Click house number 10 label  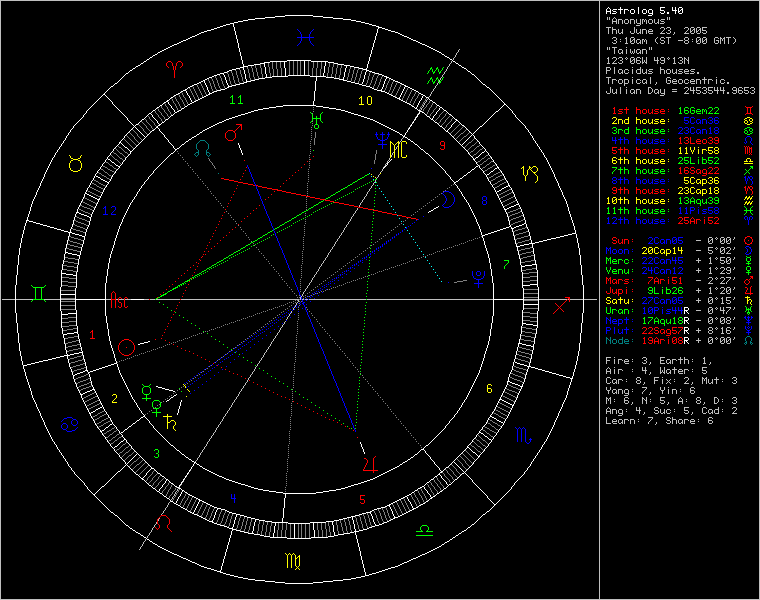[x=366, y=100]
